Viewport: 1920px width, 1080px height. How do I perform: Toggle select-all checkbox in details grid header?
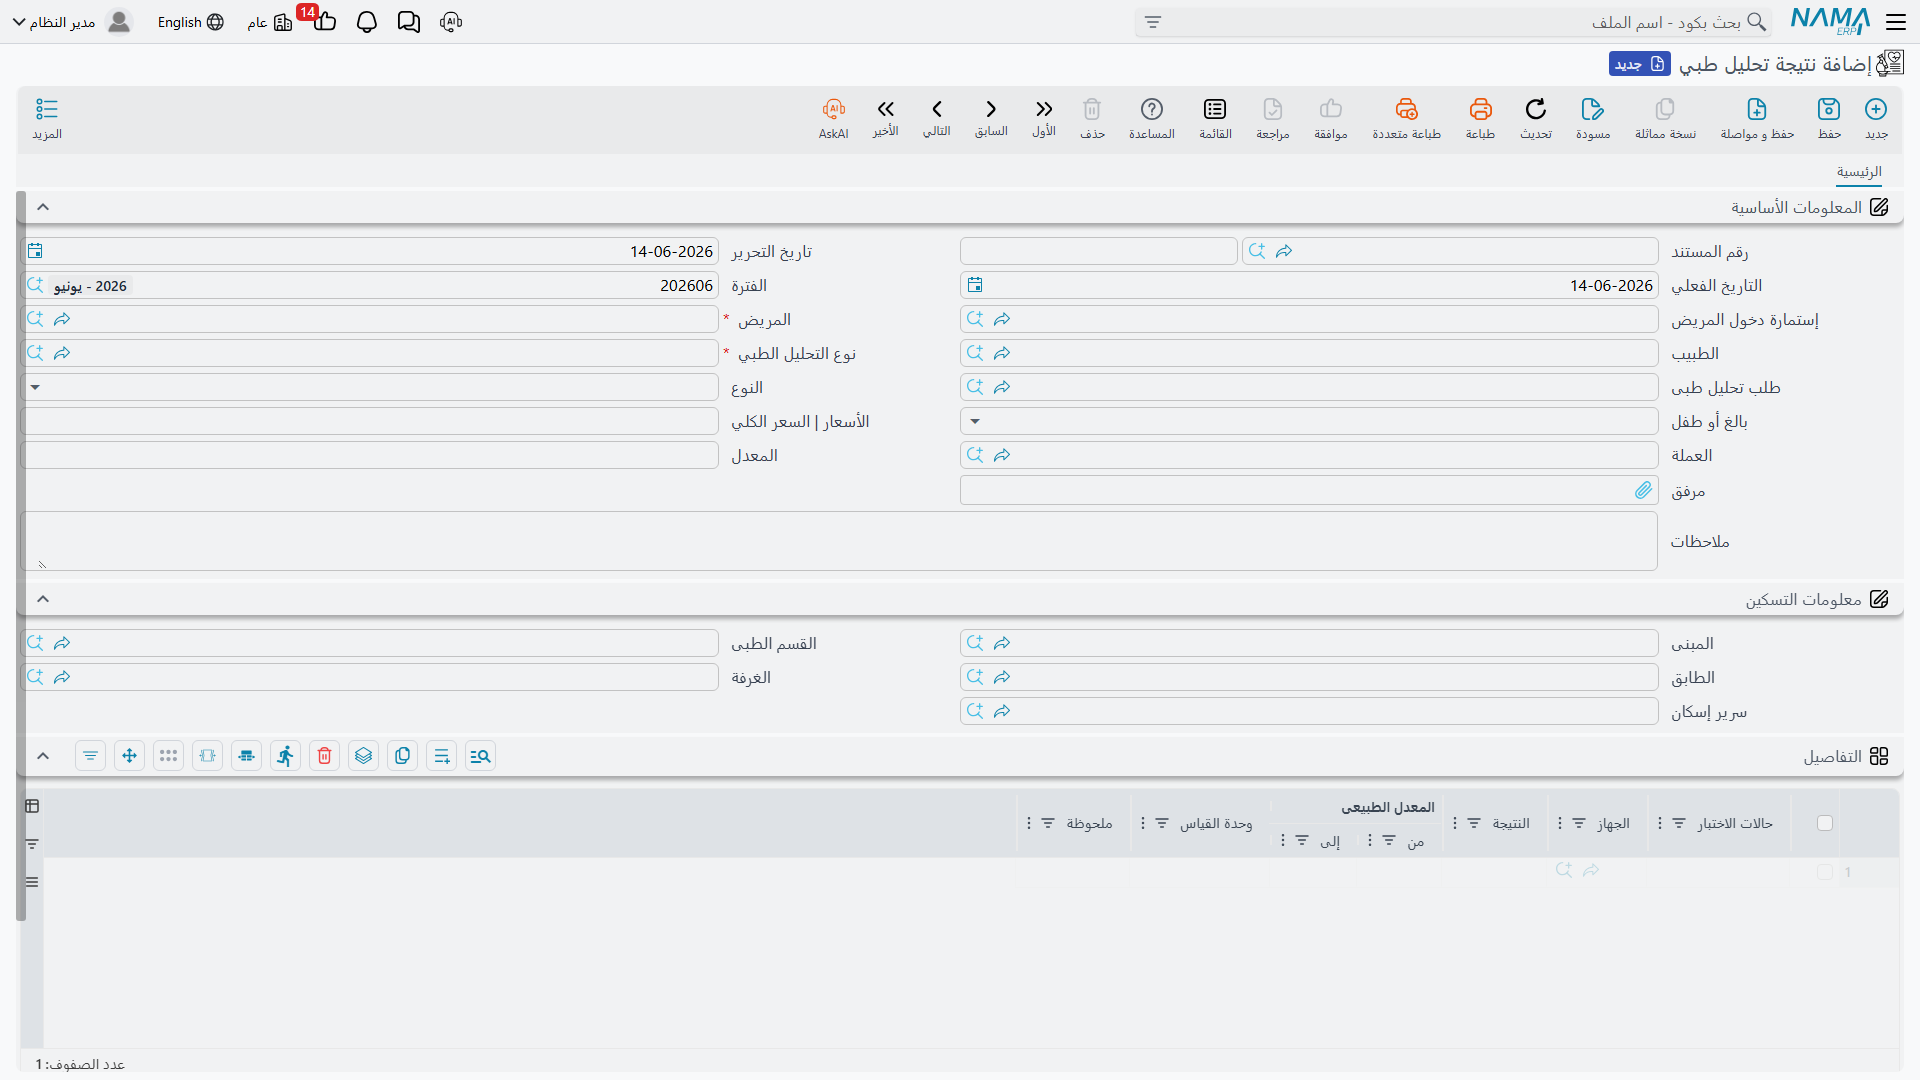point(1825,823)
